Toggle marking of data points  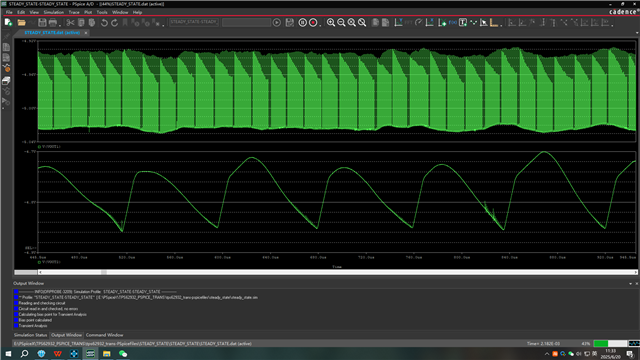473,22
